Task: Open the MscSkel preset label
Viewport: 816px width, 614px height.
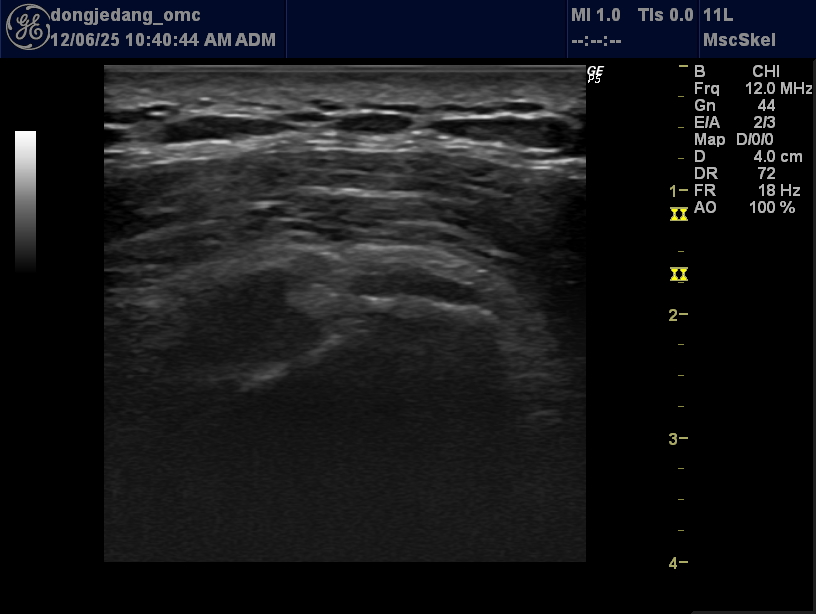Action: [739, 41]
